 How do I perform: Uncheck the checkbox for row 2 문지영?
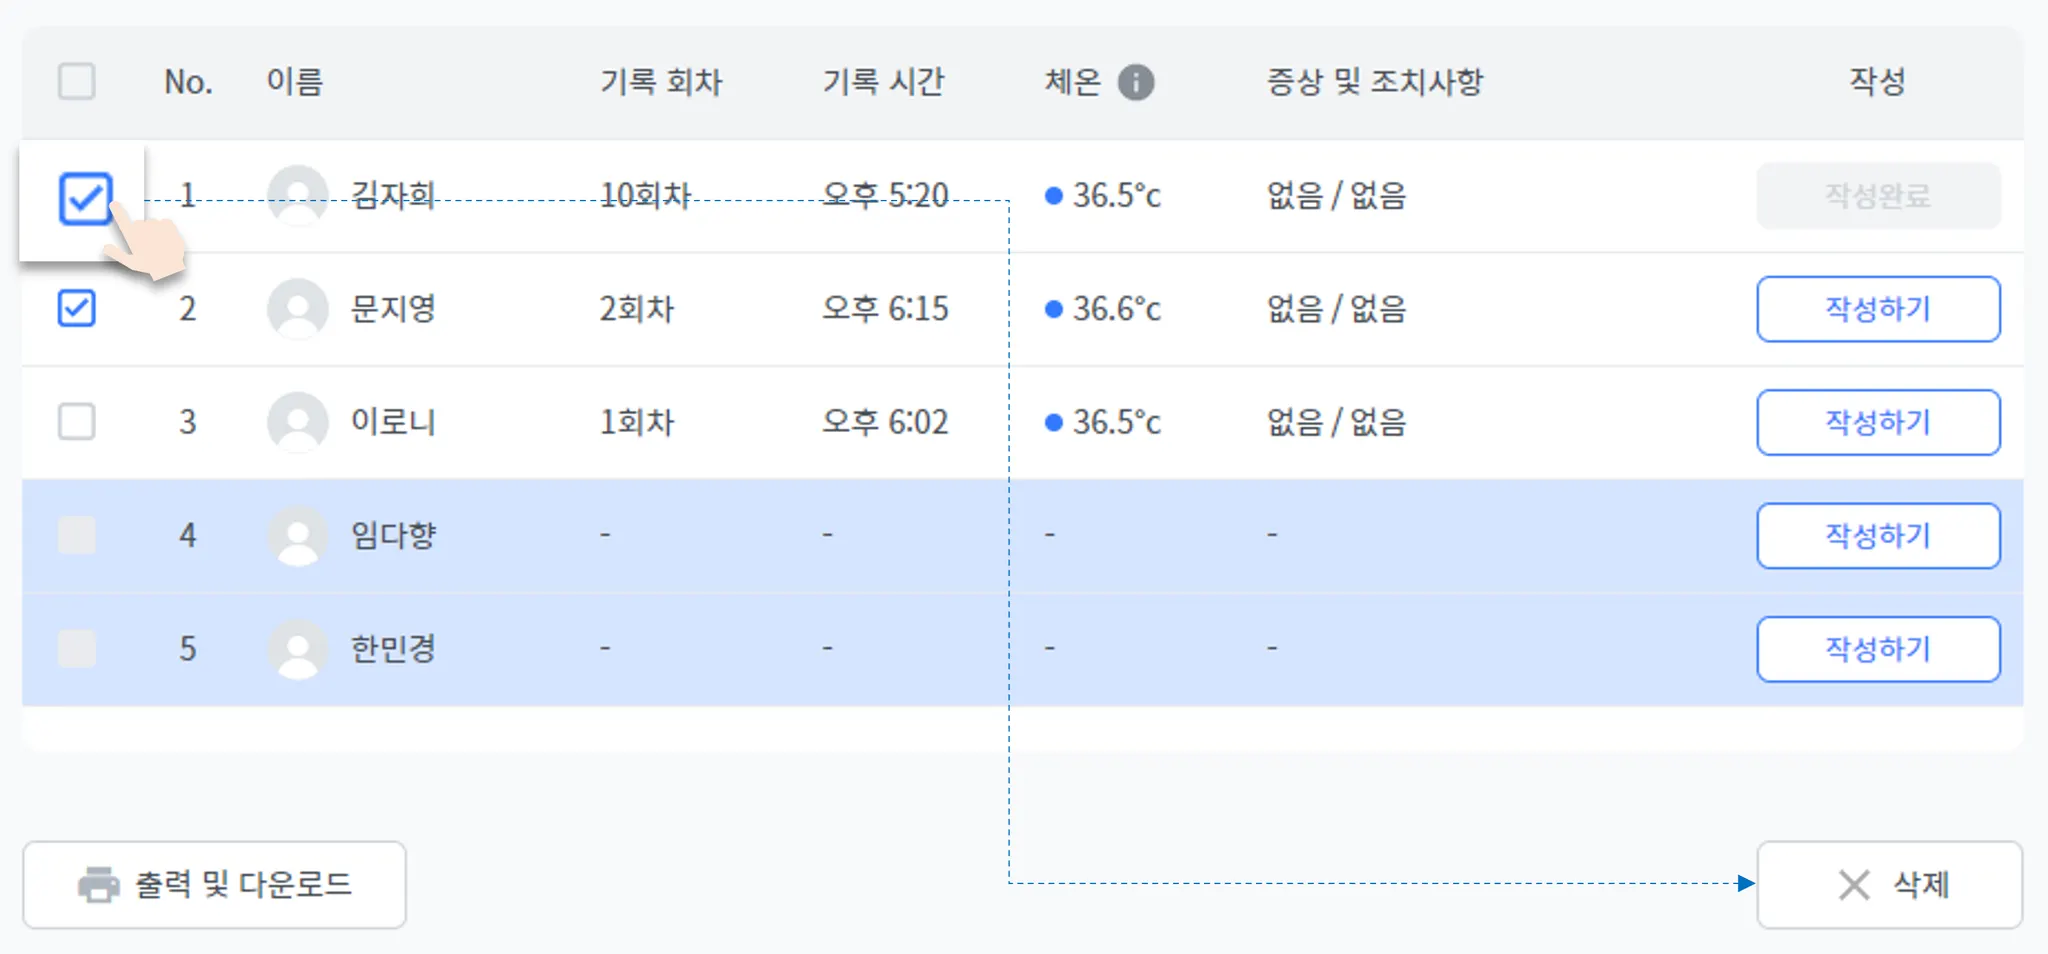pyautogui.click(x=77, y=308)
